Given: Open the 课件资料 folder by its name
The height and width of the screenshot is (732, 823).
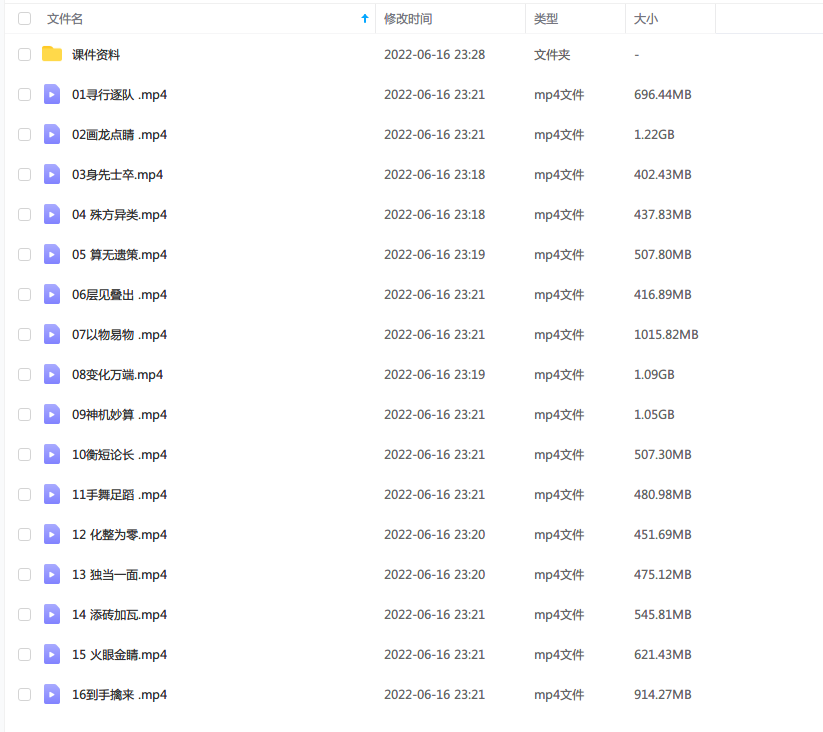Looking at the screenshot, I should (x=97, y=54).
